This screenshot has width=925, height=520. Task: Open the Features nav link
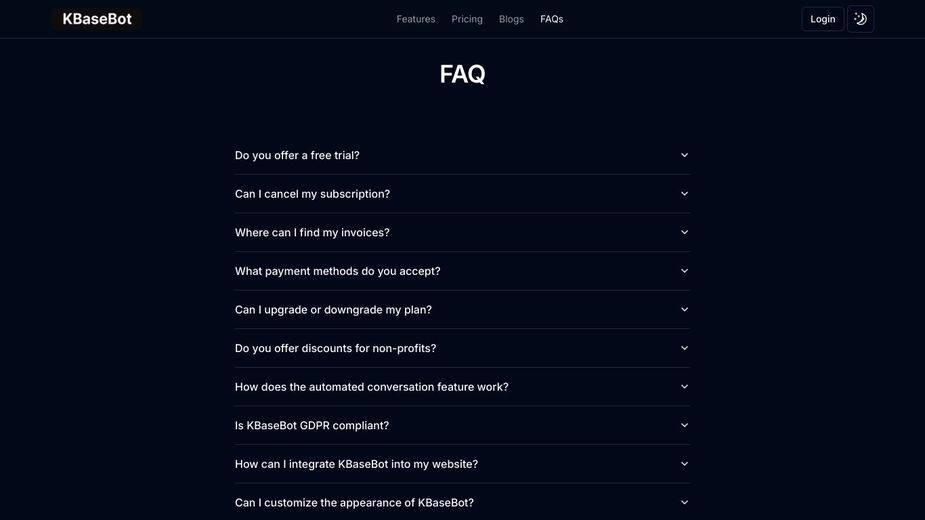(415, 19)
